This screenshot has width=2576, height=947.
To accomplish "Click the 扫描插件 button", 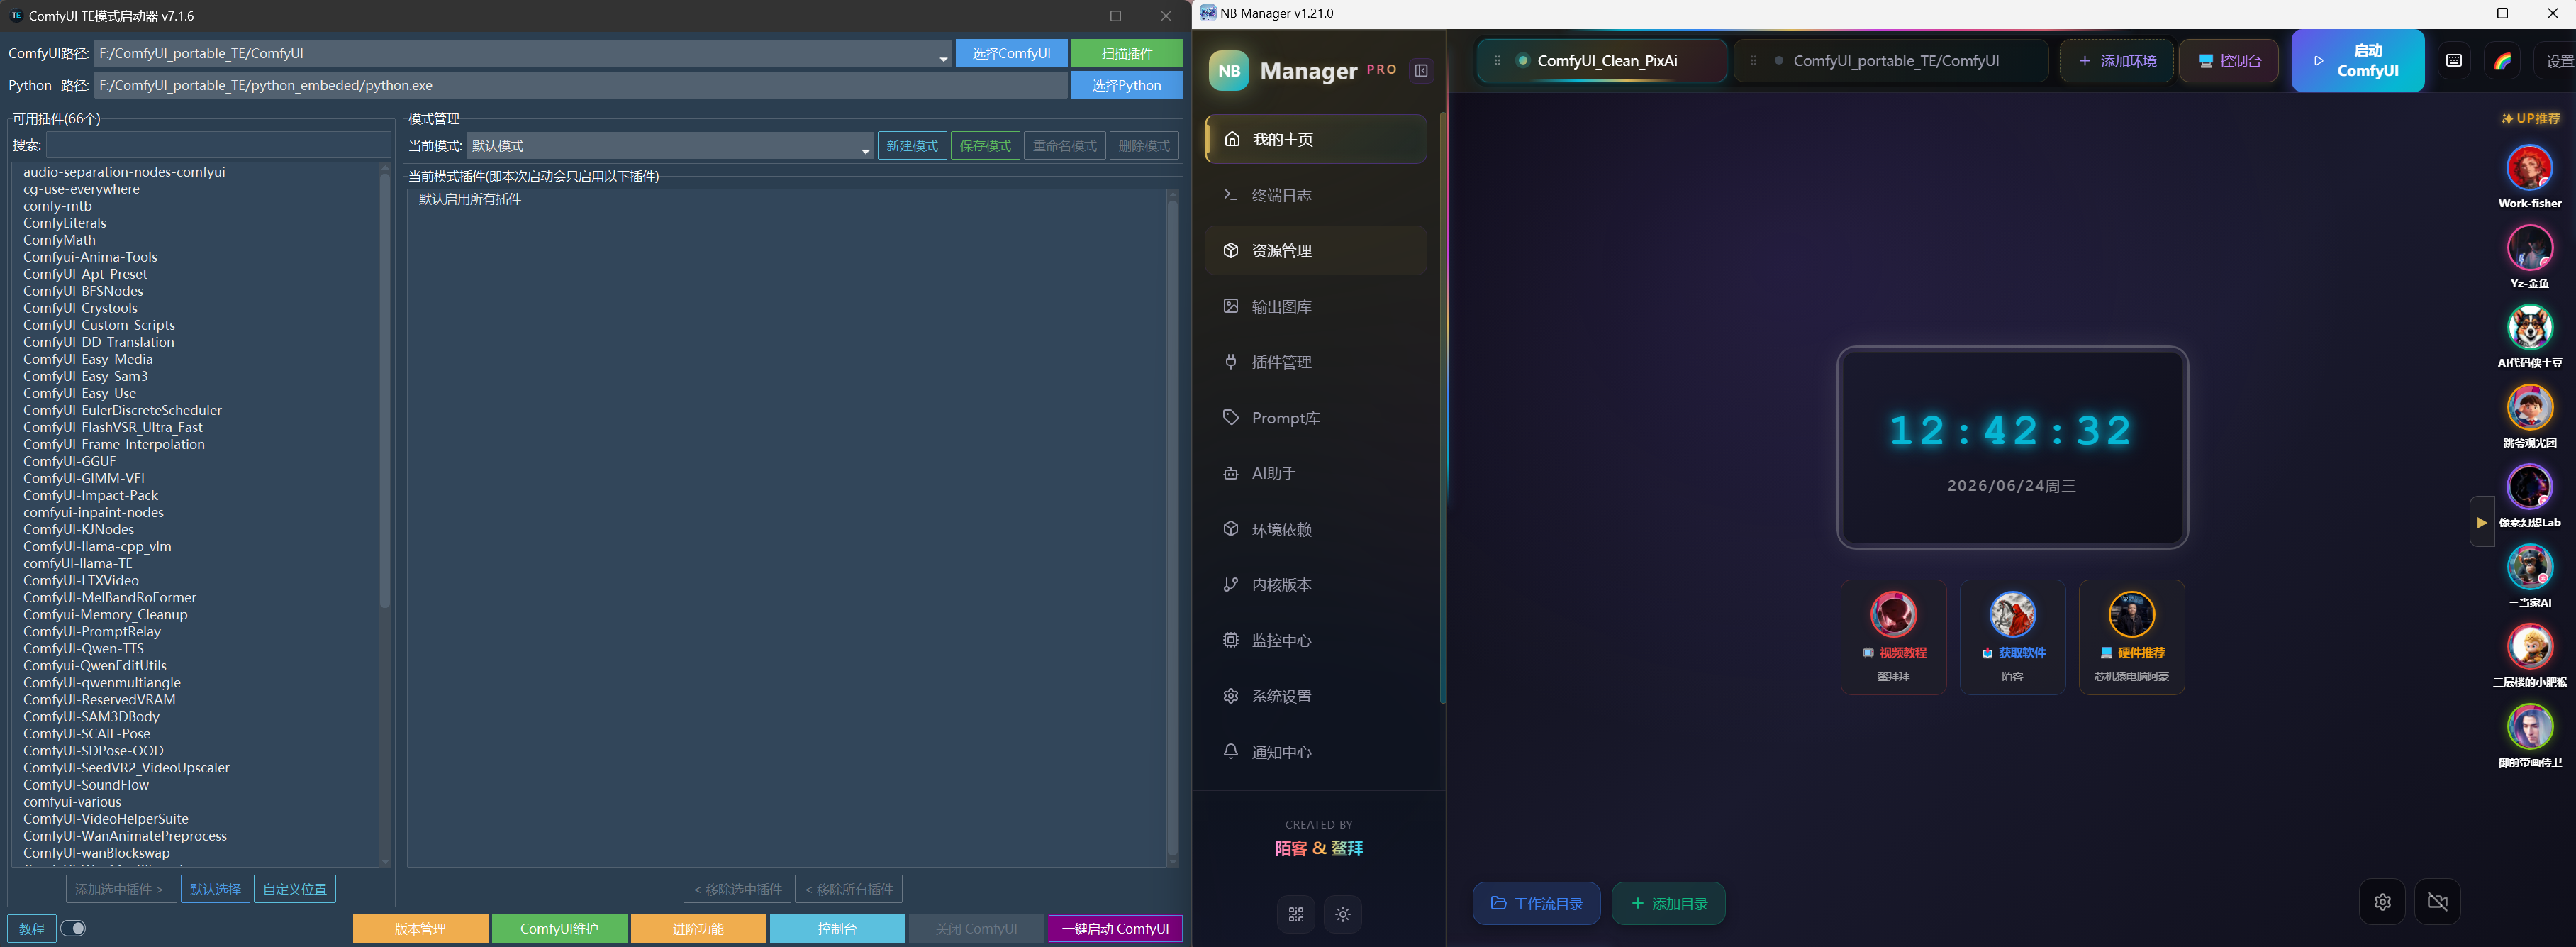I will (1127, 54).
